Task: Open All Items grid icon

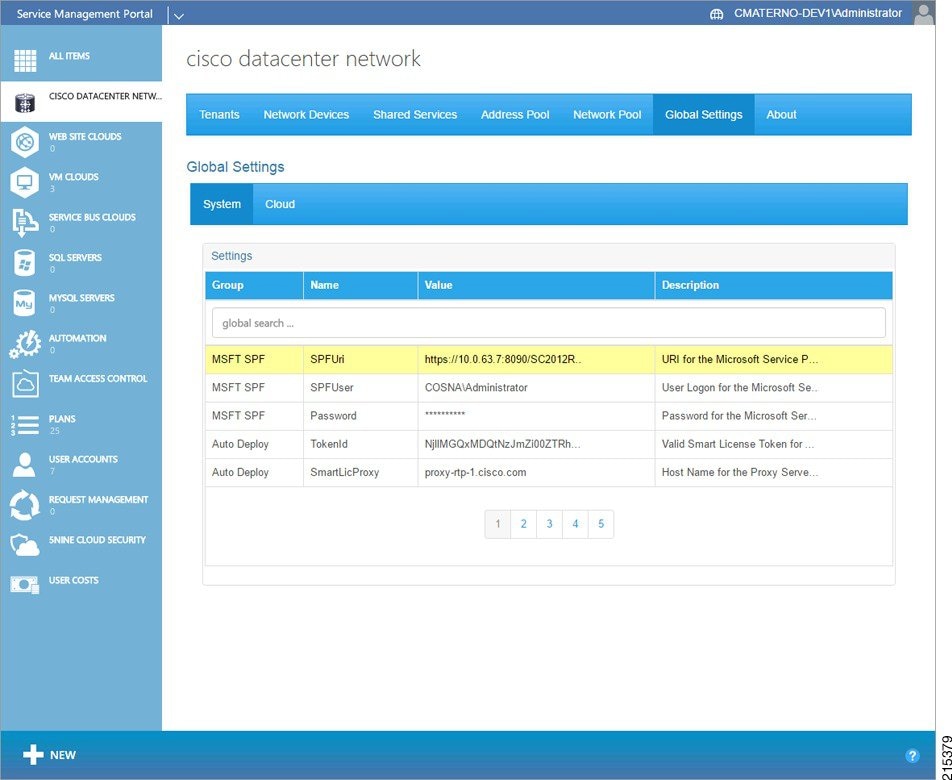Action: point(25,60)
